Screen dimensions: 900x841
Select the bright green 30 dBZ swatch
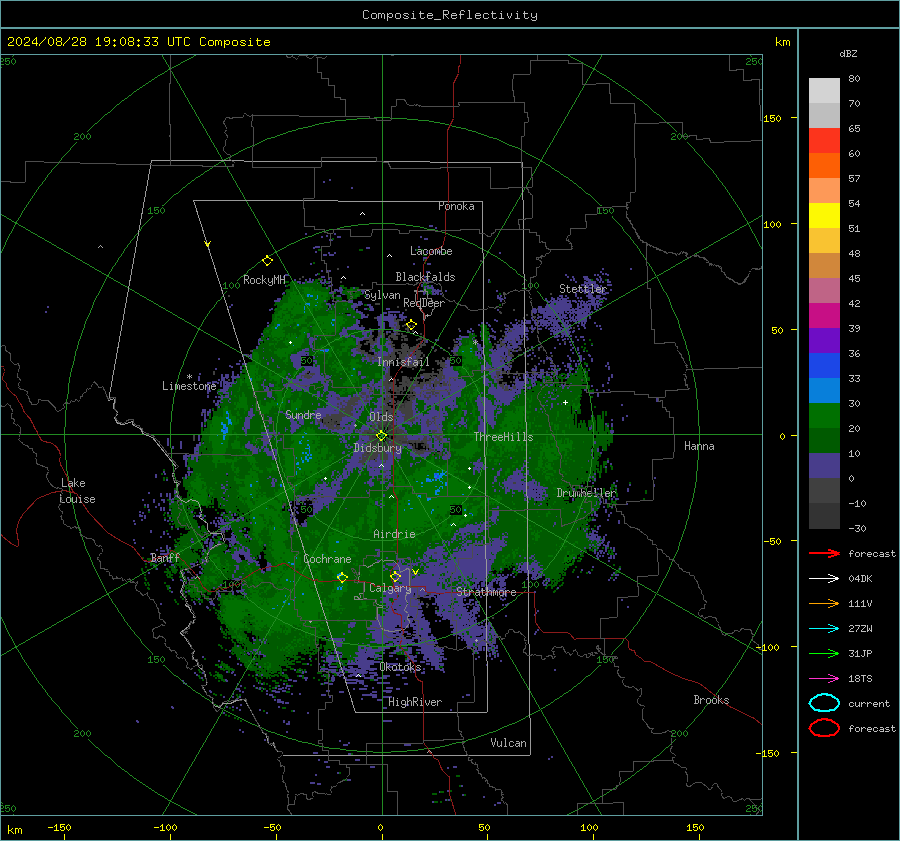(824, 415)
